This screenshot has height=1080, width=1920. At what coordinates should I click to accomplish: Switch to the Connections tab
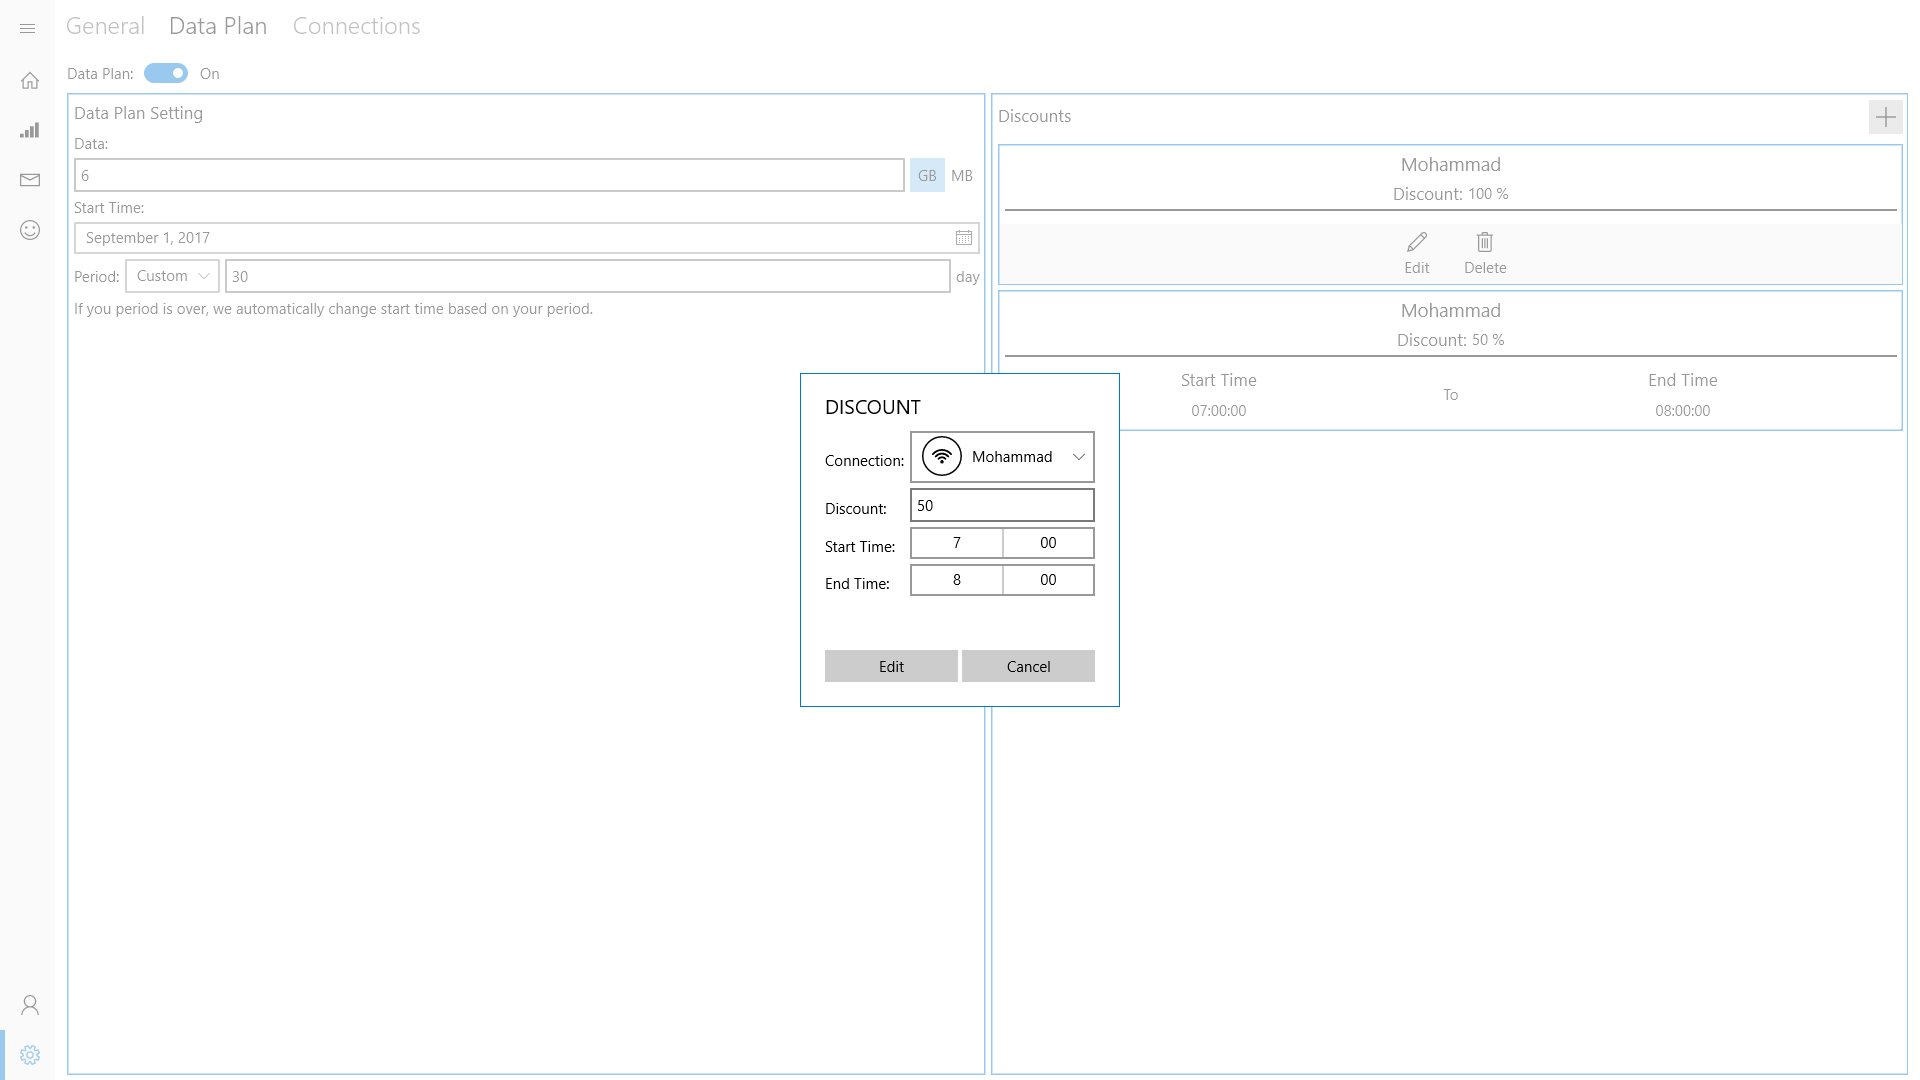click(x=356, y=26)
